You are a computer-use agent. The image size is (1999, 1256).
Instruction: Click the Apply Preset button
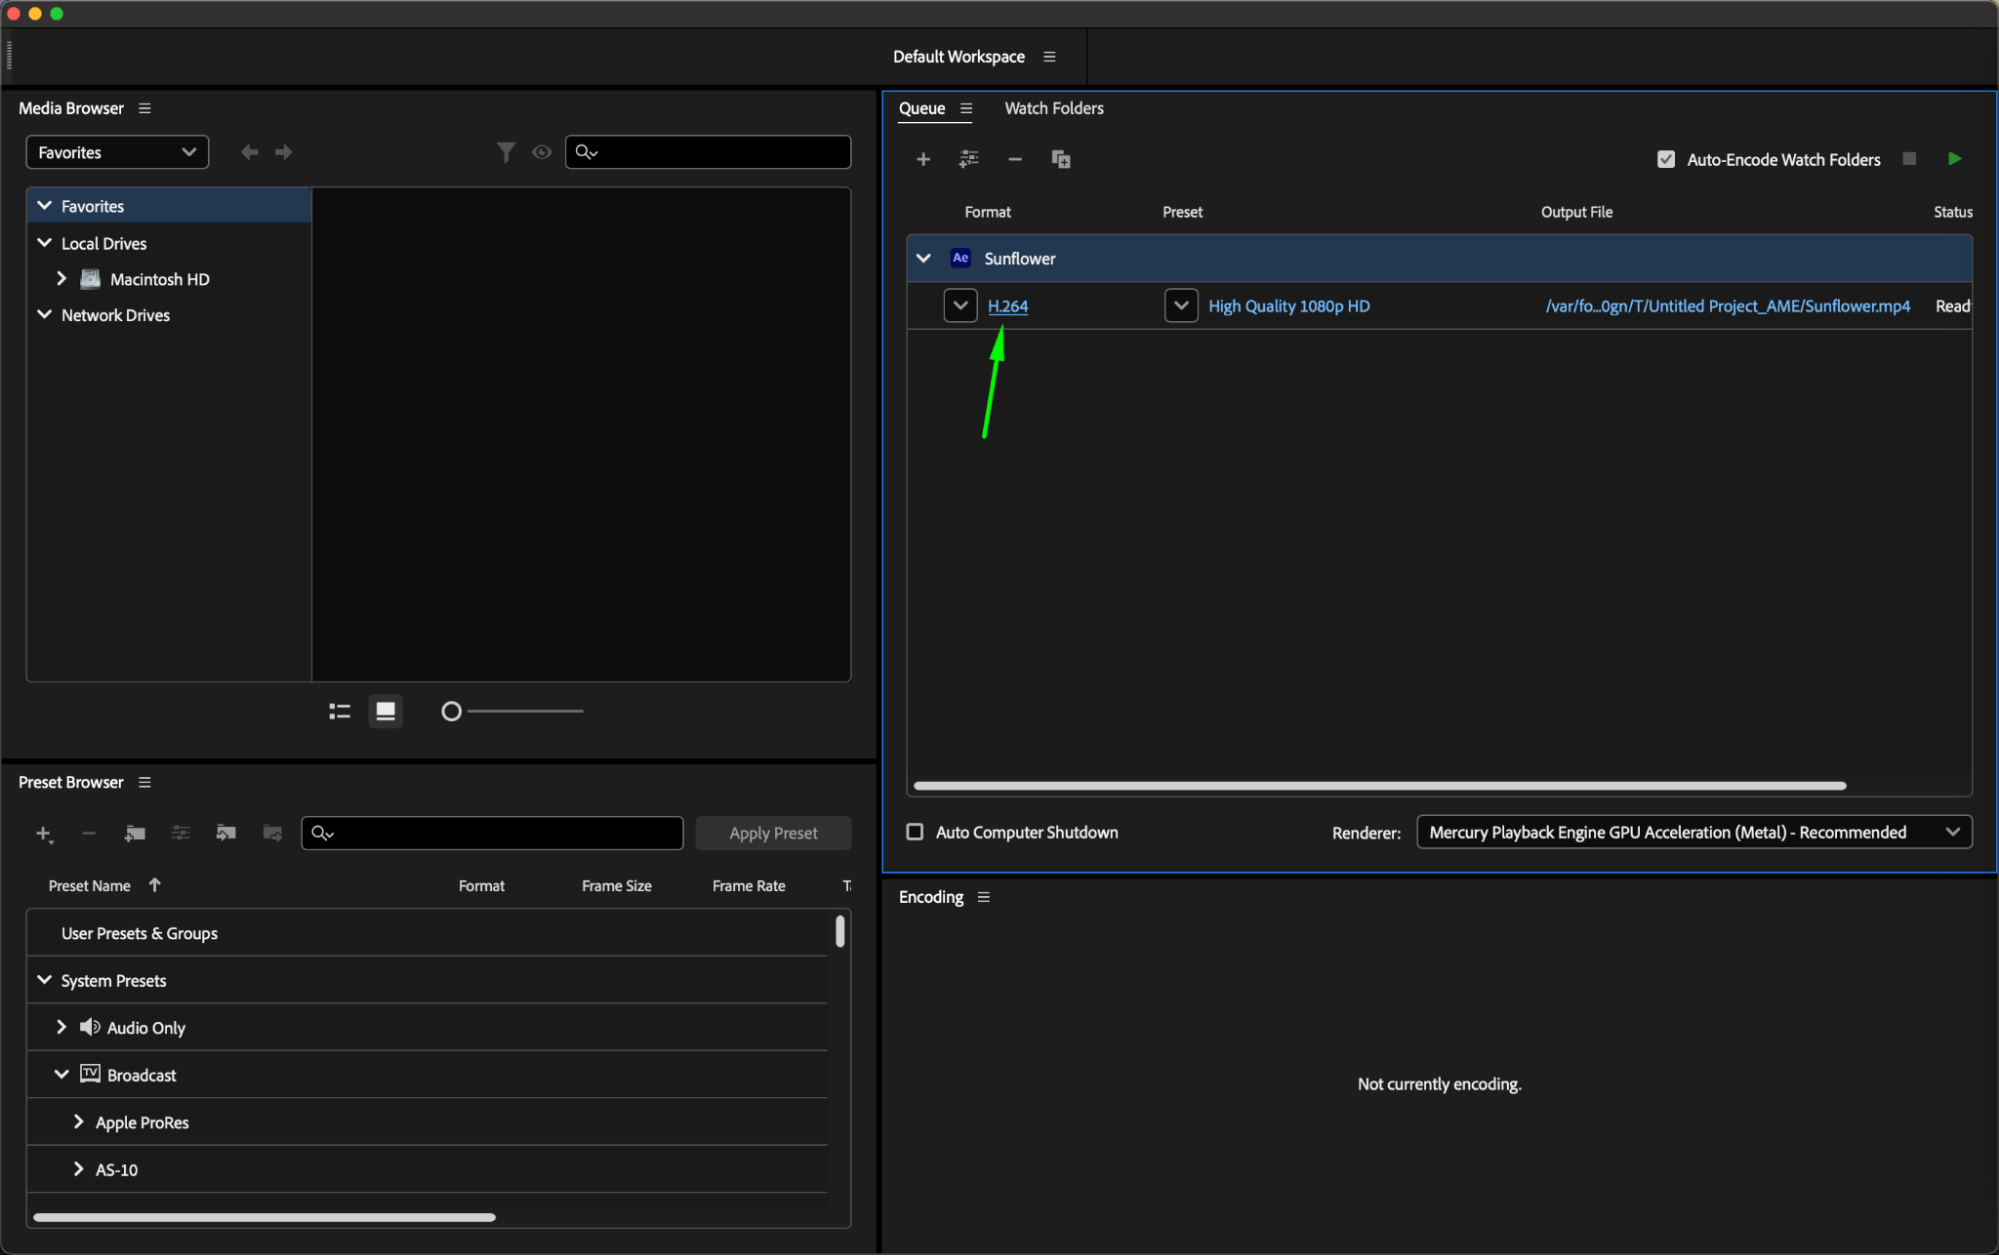point(773,833)
